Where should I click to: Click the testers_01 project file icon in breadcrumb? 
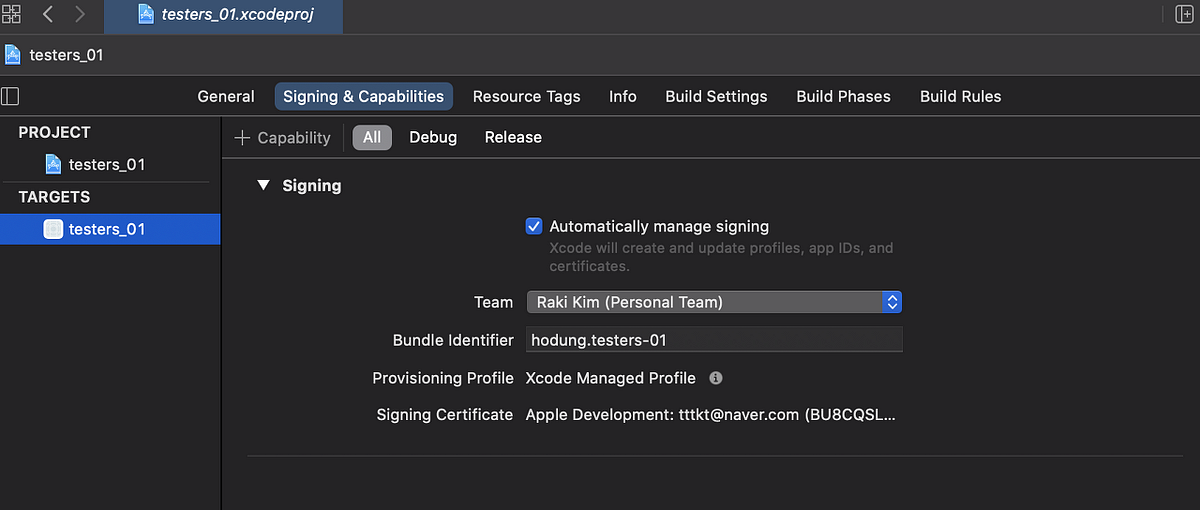click(13, 55)
